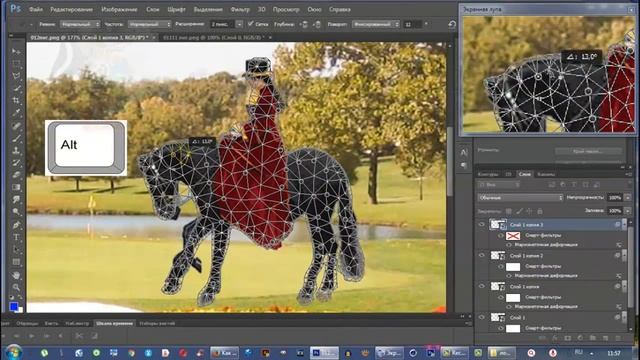Select the Eraser tool

click(x=16, y=175)
